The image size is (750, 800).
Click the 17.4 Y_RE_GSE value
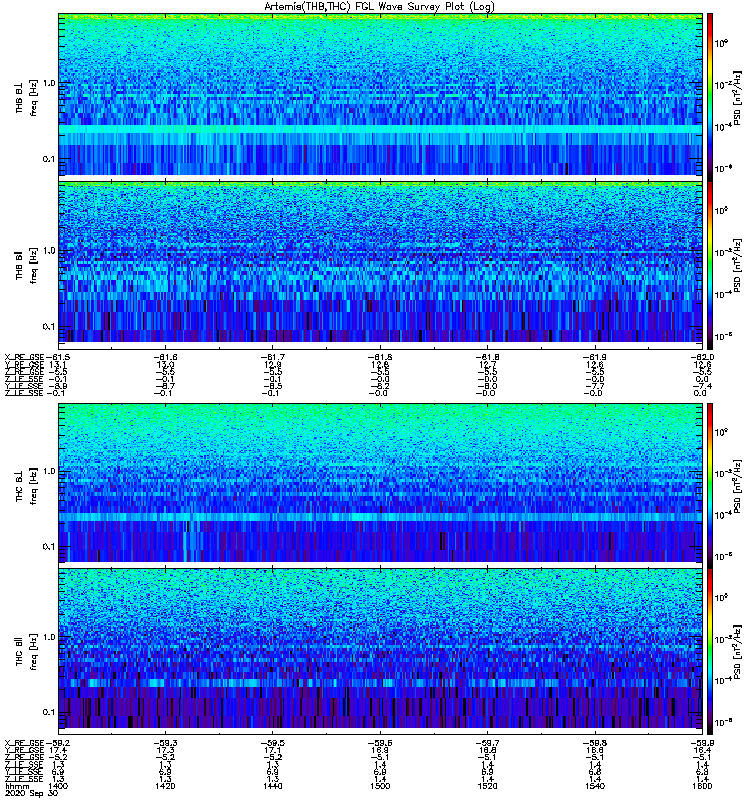tap(59, 751)
